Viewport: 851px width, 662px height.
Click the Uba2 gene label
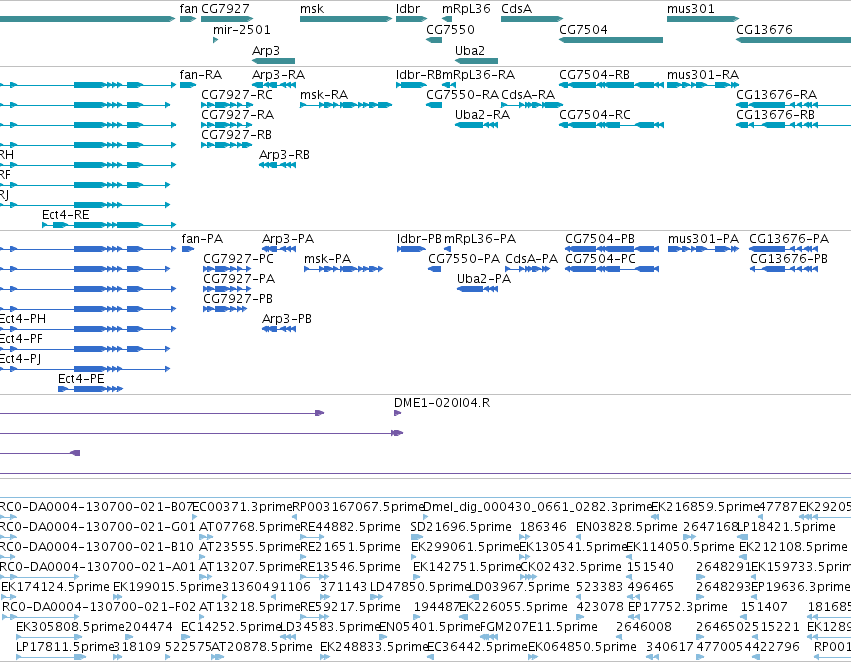point(470,50)
